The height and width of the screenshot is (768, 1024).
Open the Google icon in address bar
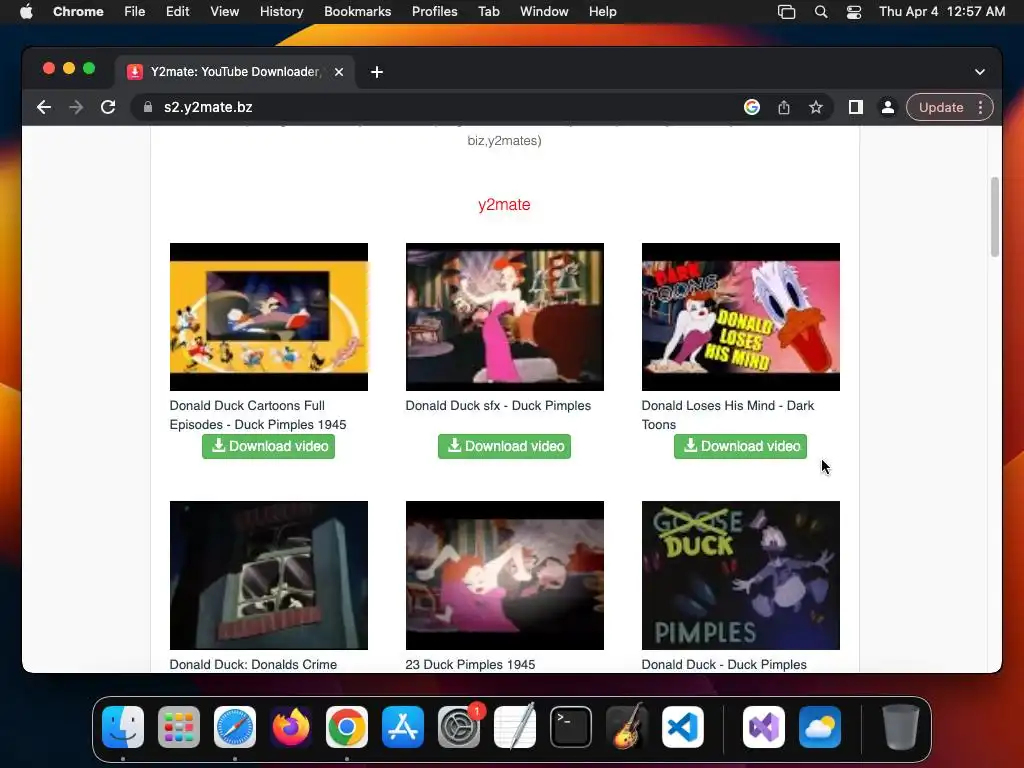point(752,107)
